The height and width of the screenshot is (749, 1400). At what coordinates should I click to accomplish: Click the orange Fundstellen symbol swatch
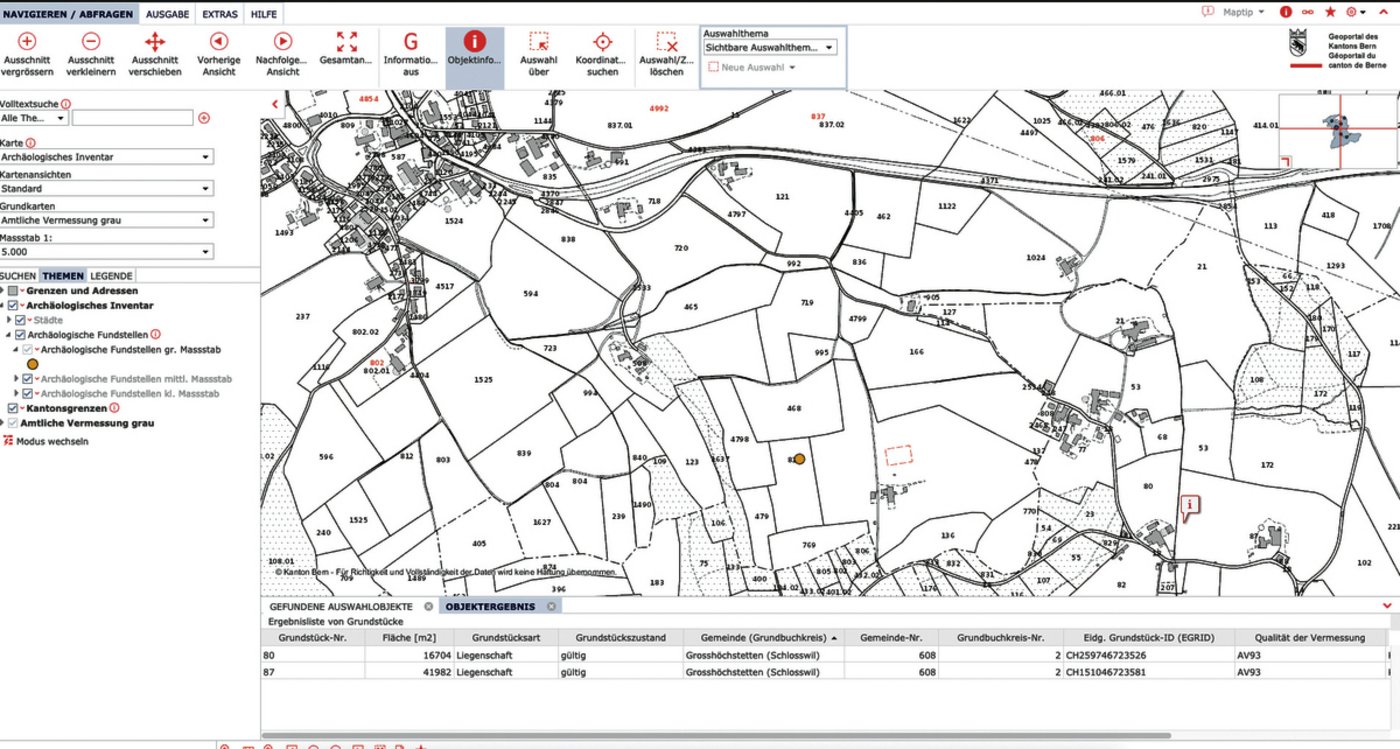coord(33,363)
